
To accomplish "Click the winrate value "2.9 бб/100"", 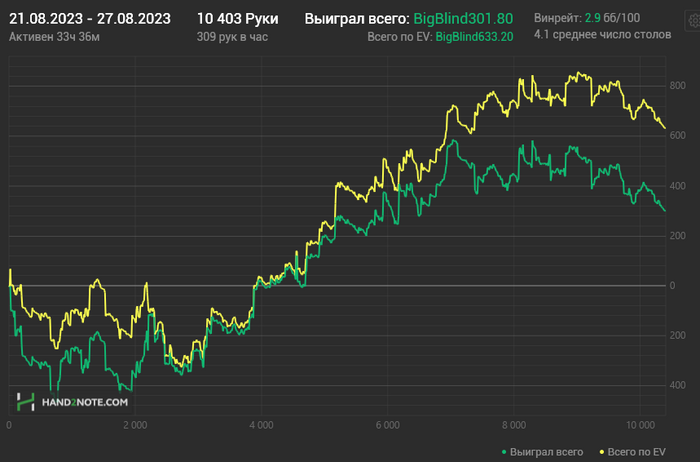I will coord(612,18).
